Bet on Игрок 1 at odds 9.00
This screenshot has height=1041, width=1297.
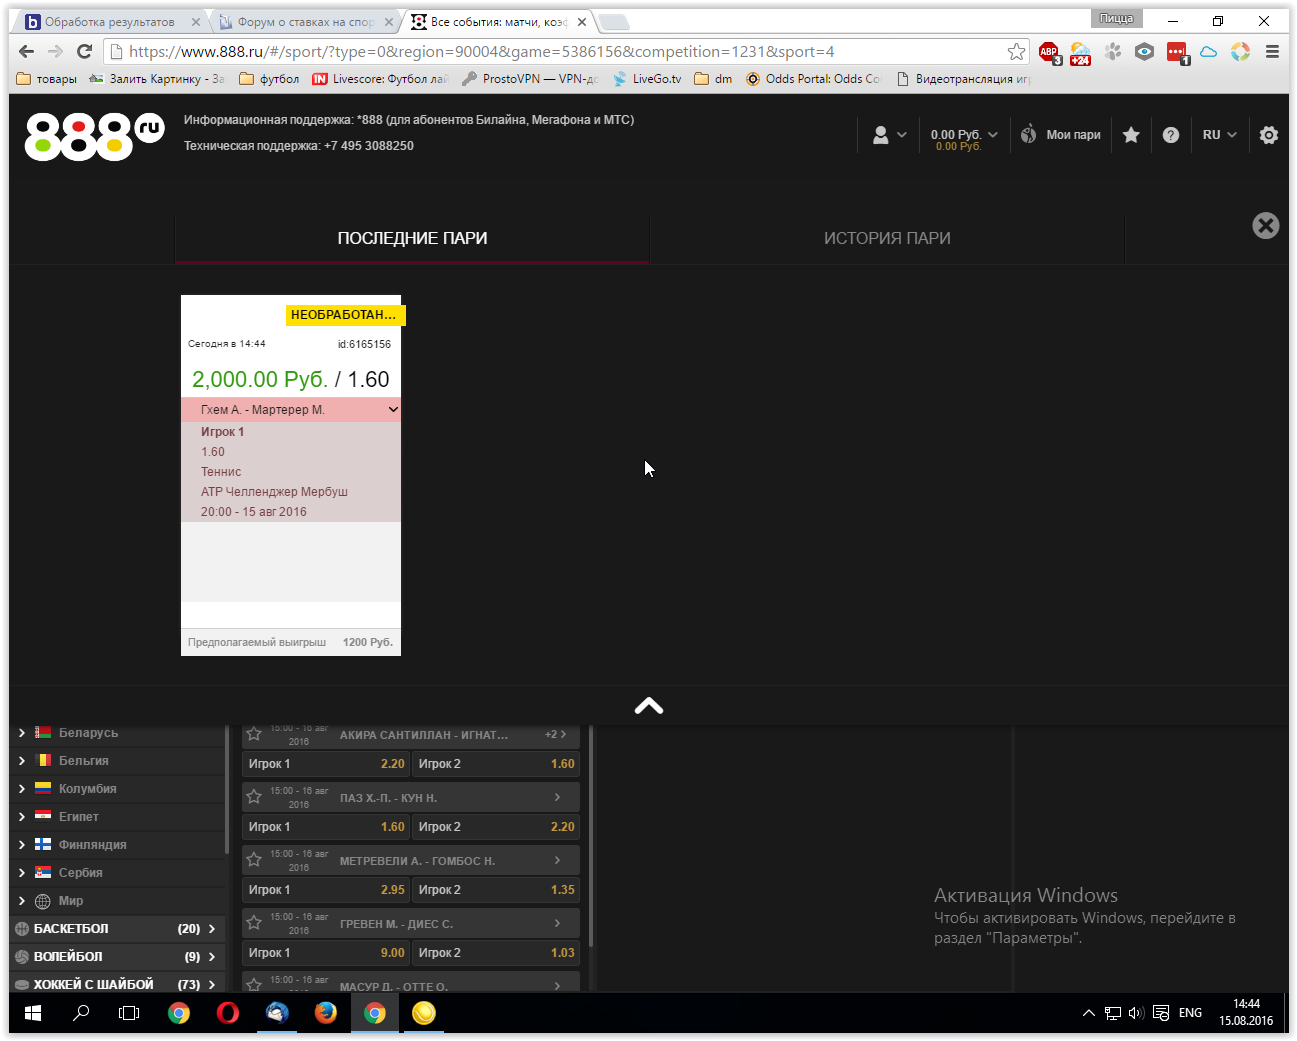pos(326,953)
